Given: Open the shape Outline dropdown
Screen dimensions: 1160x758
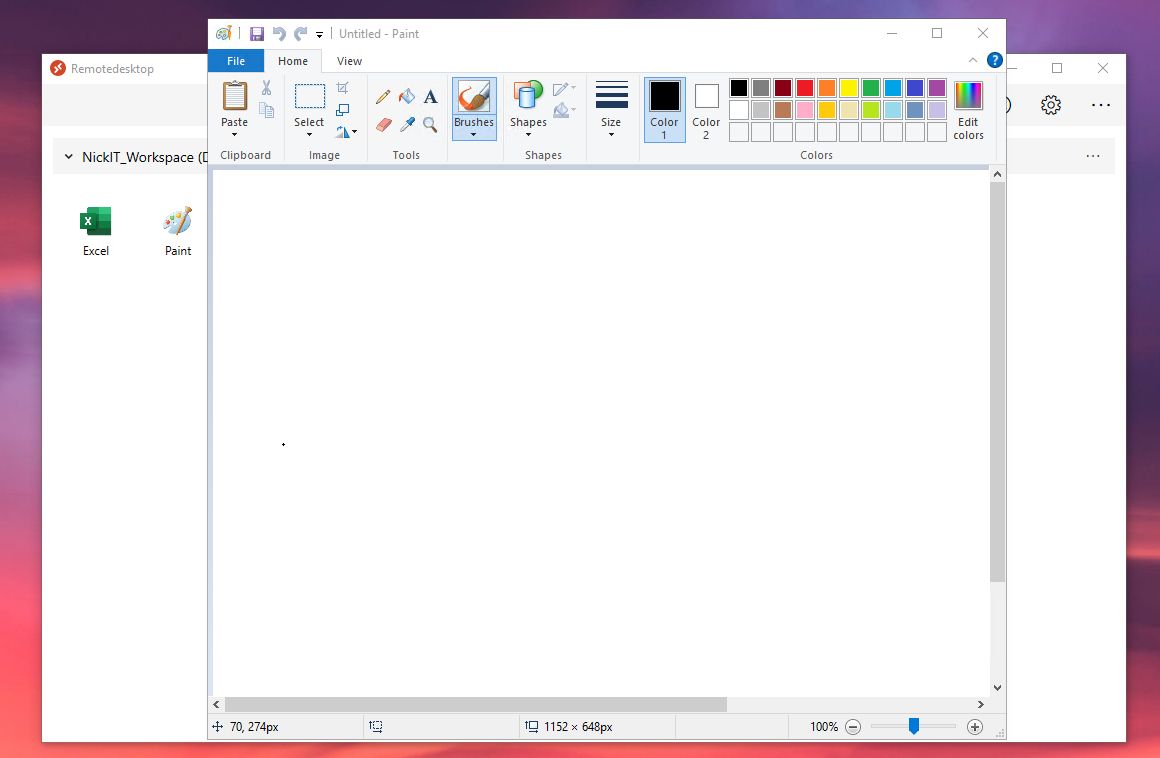Looking at the screenshot, I should coord(564,89).
